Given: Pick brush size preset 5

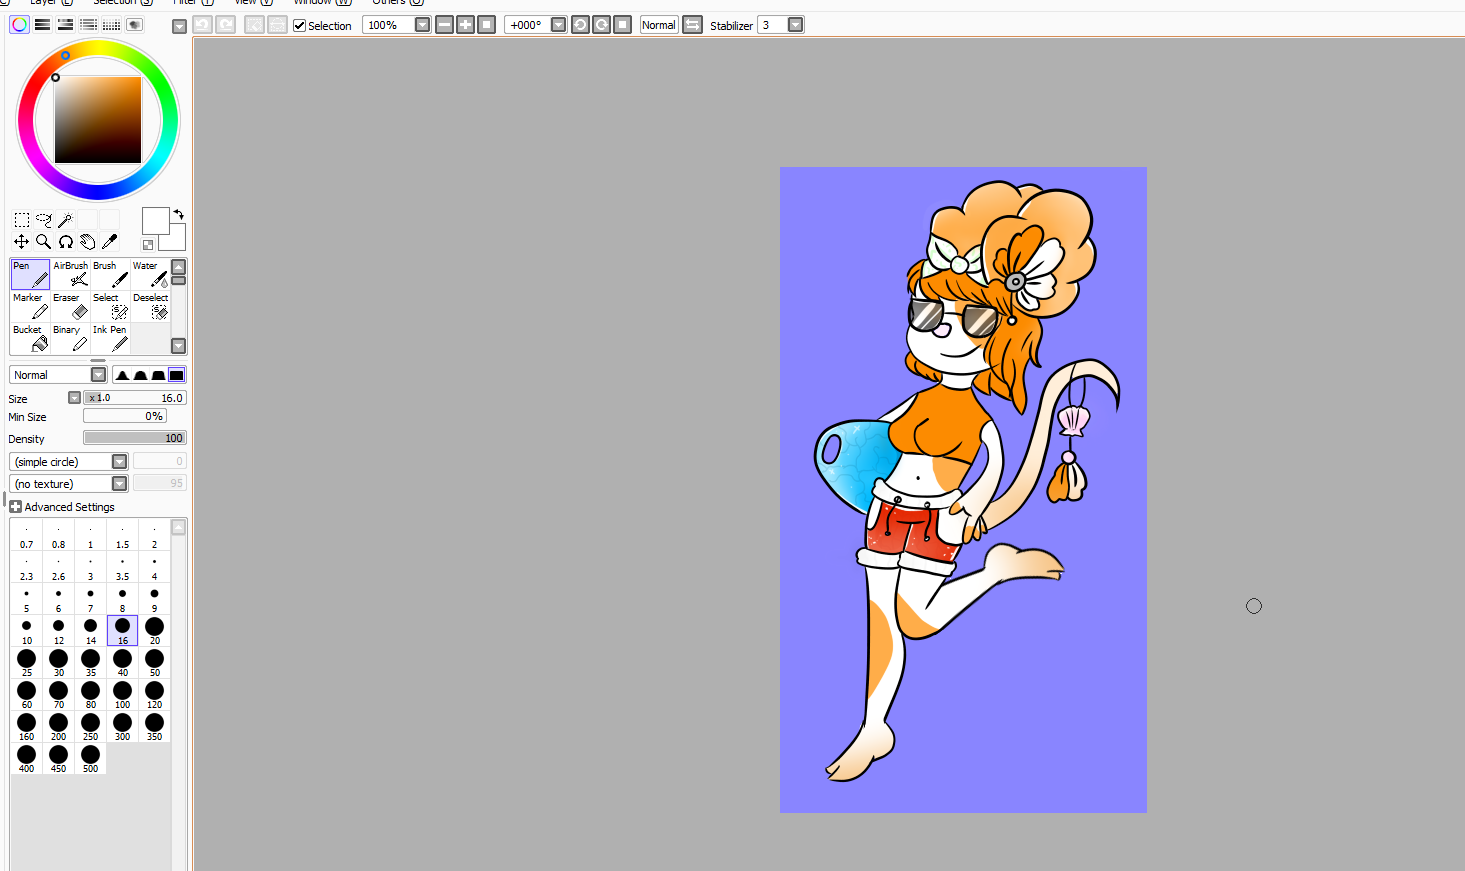Looking at the screenshot, I should [26, 599].
